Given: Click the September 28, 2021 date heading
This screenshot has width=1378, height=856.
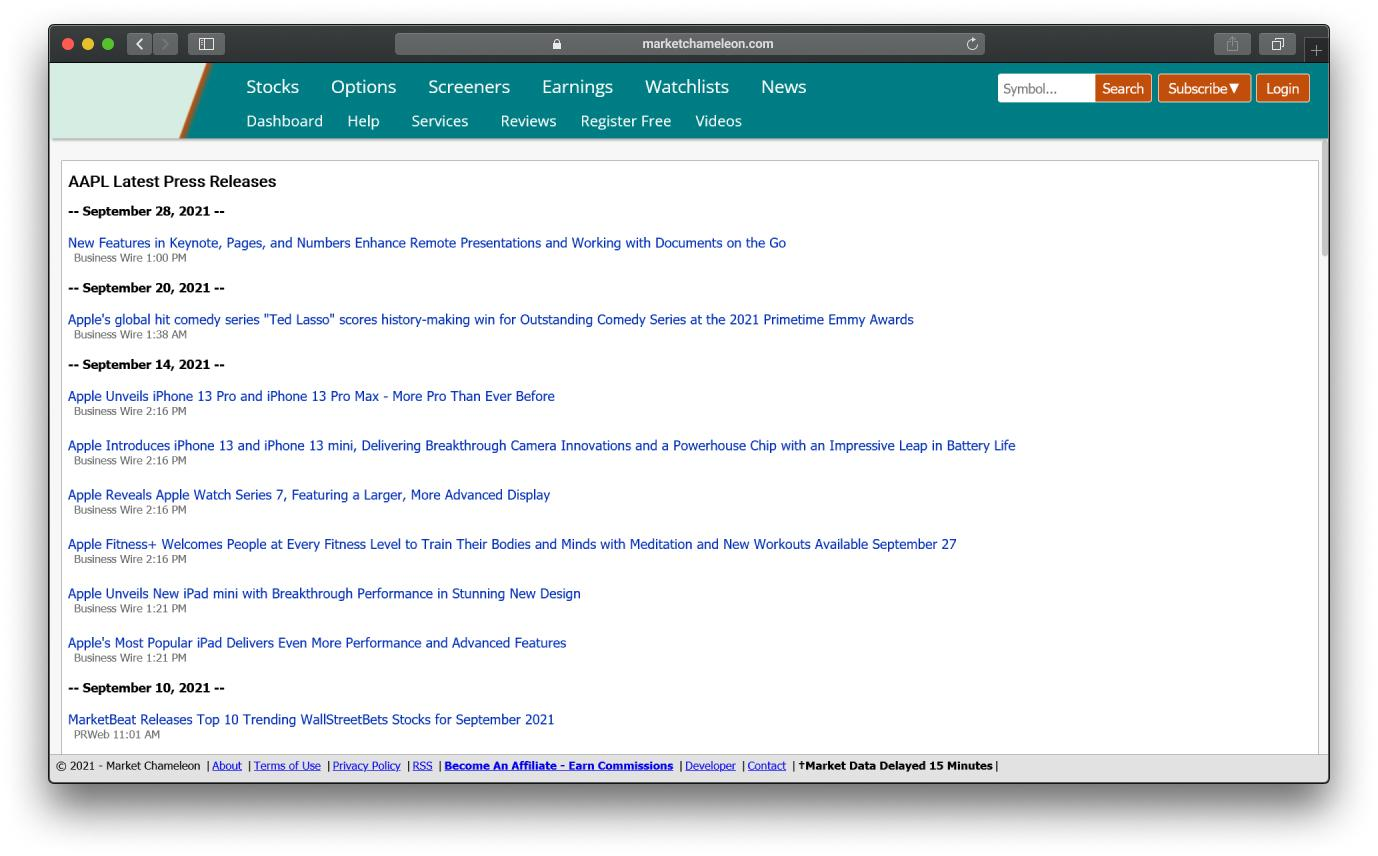Looking at the screenshot, I should [x=146, y=212].
